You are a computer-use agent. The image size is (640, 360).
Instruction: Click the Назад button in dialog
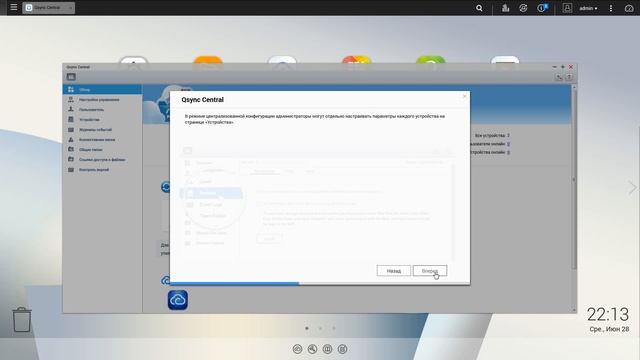tap(393, 271)
